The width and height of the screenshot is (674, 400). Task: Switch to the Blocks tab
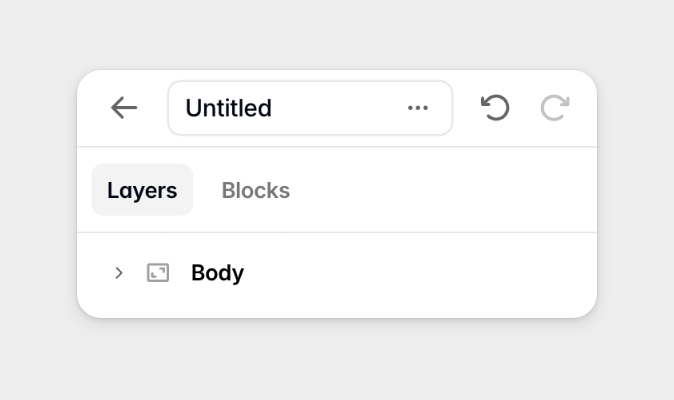coord(256,190)
